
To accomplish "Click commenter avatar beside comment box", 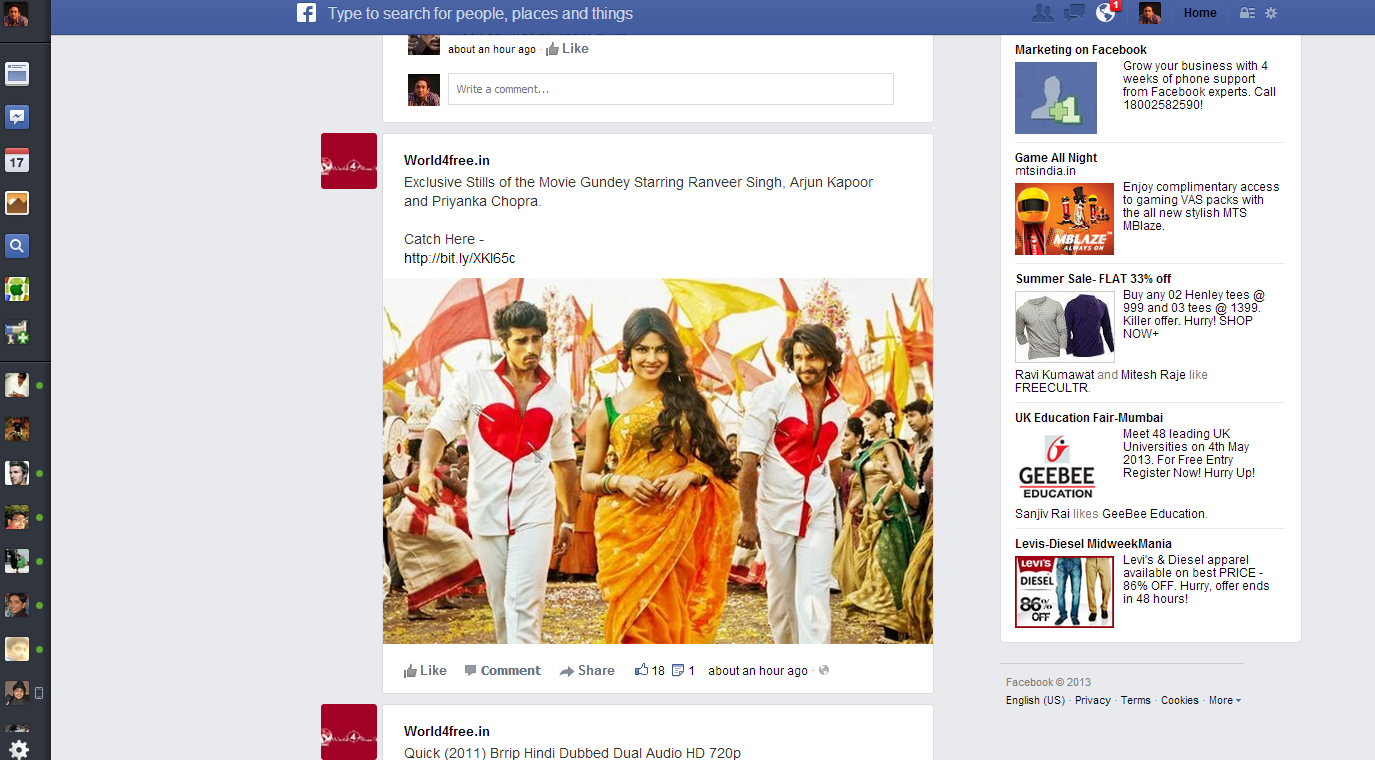I will click(424, 89).
